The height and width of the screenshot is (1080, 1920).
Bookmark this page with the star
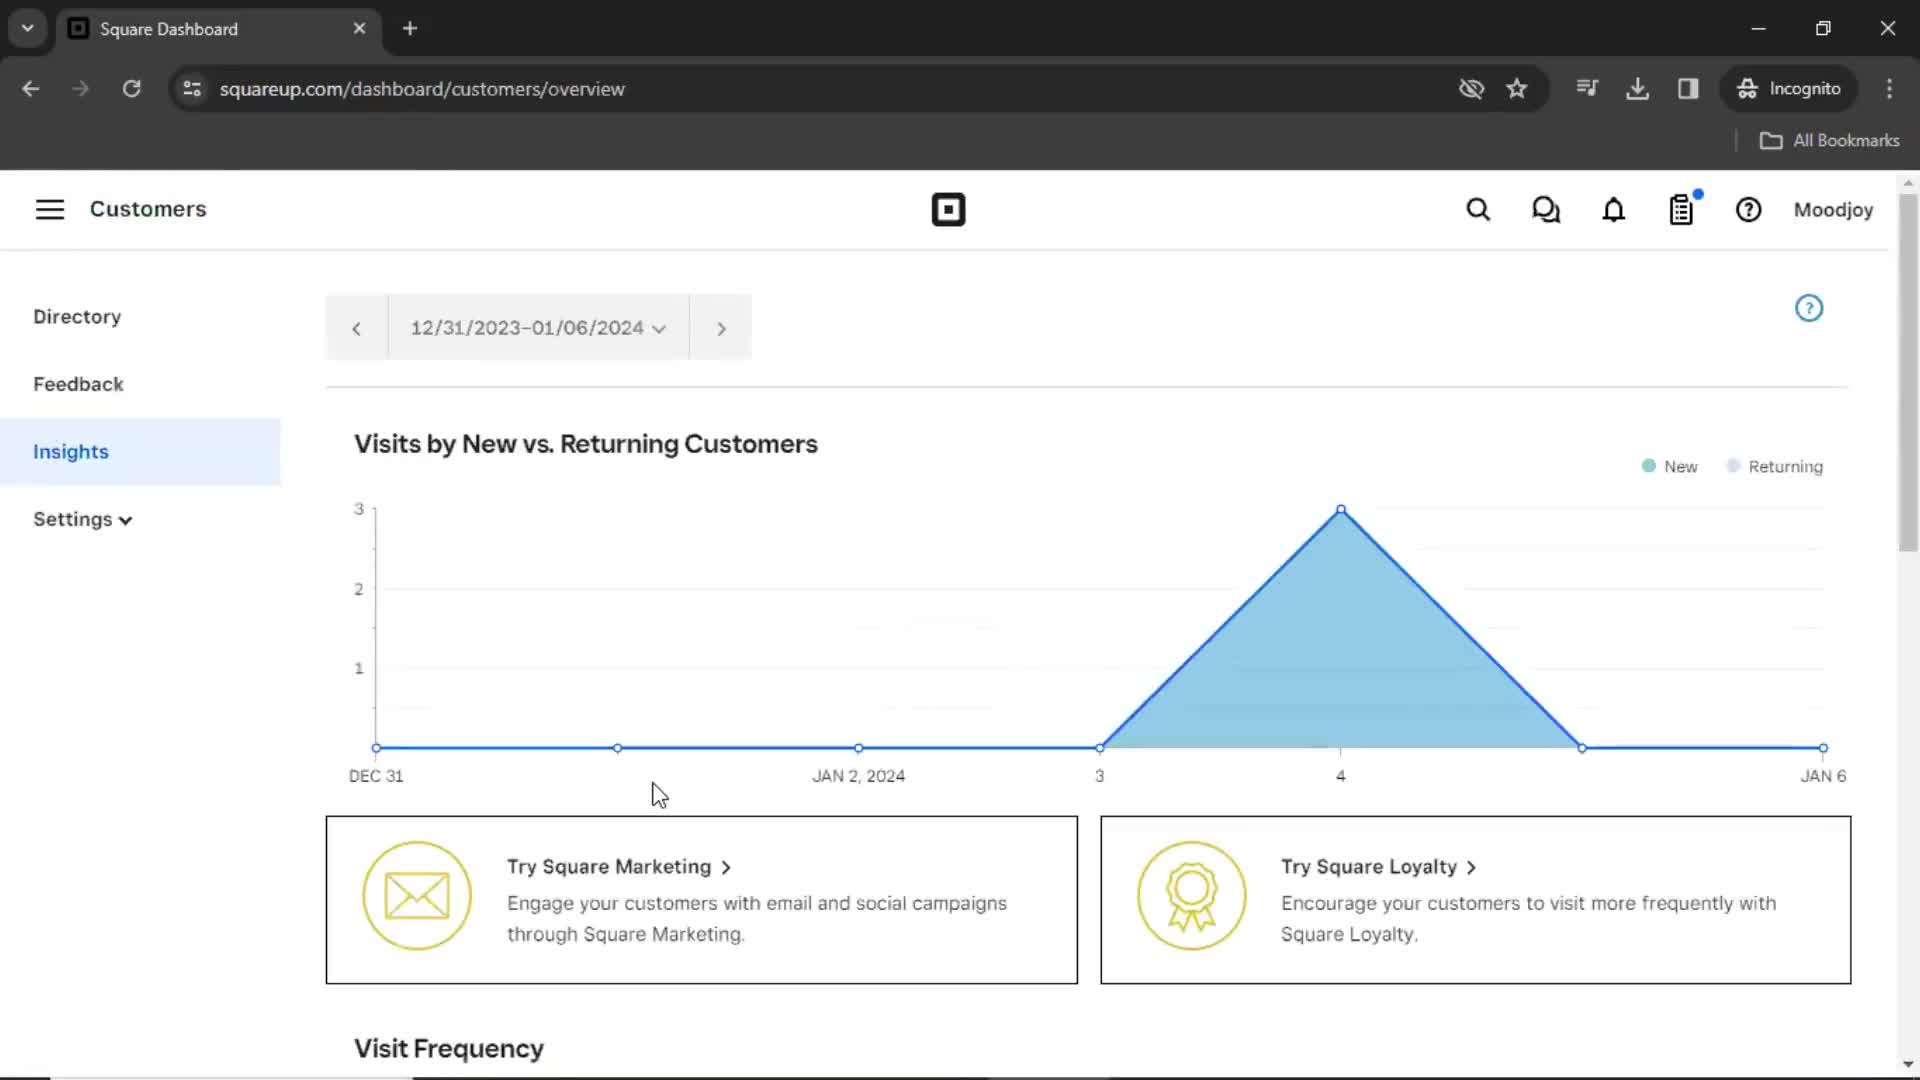click(x=1517, y=89)
